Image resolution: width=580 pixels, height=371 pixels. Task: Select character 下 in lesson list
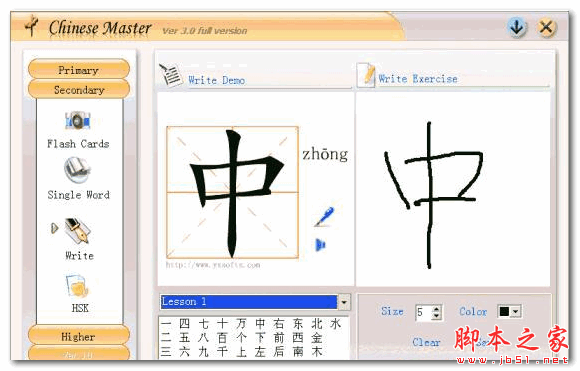point(260,338)
